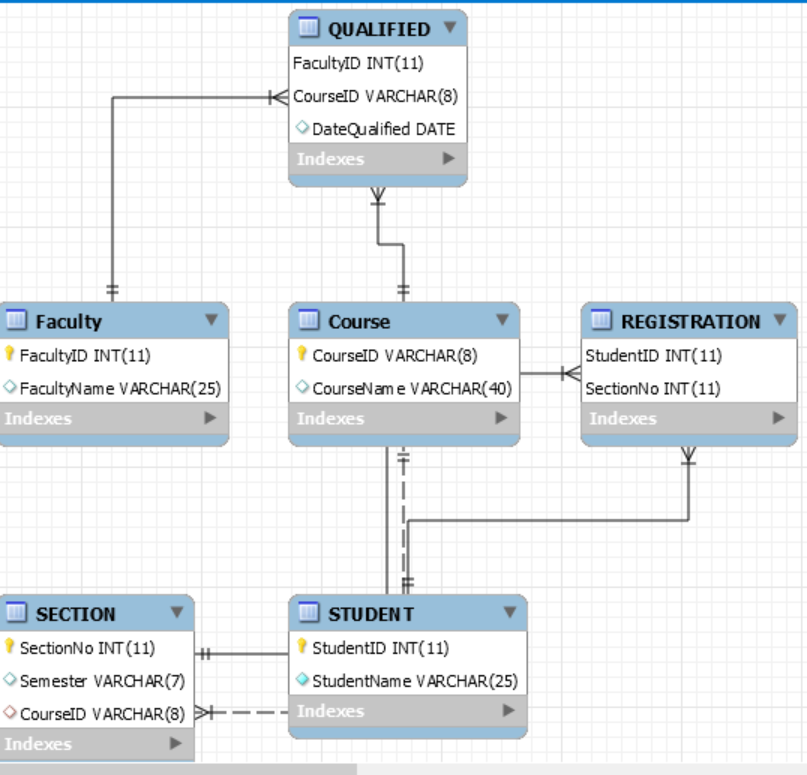807x775 pixels.
Task: Click the Course table header icon
Action: click(306, 322)
